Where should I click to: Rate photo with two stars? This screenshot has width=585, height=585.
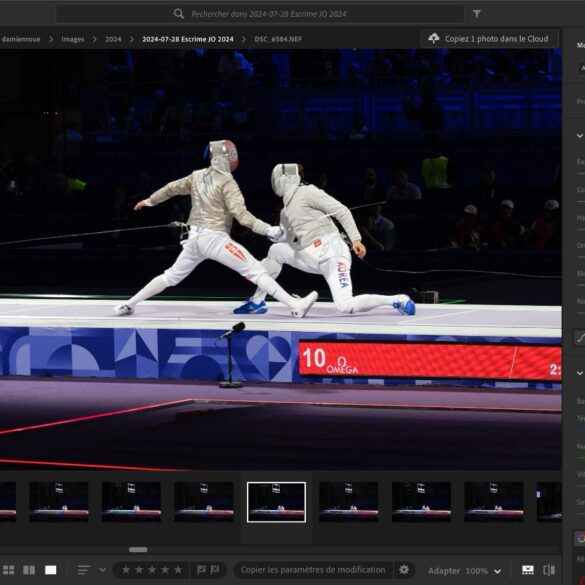coord(139,570)
